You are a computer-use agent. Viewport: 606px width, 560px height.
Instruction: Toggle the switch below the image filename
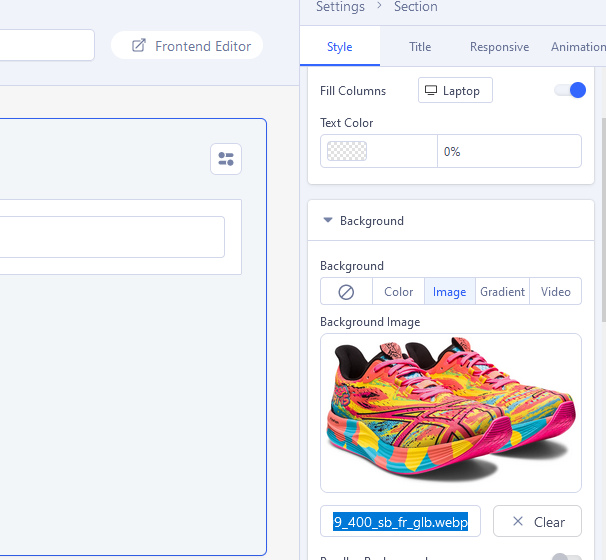(x=566, y=558)
